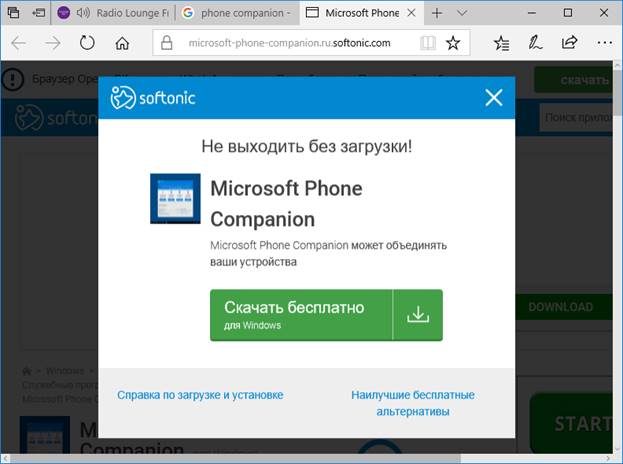
Task: Go forward with the forward arrow
Action: 53,43
